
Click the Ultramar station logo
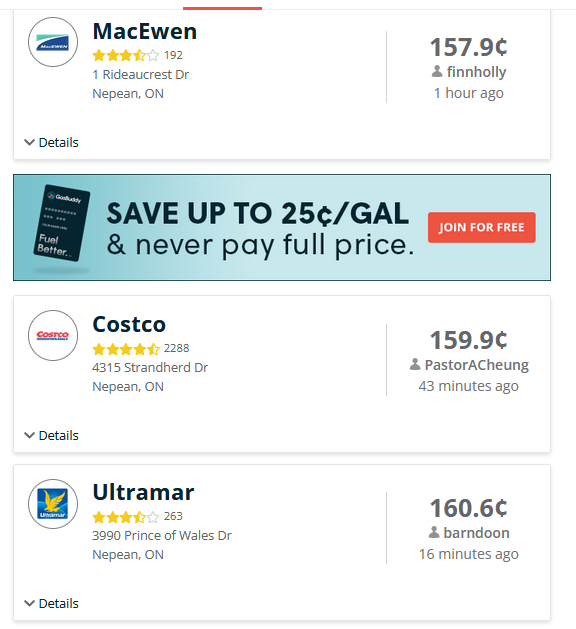(x=53, y=504)
